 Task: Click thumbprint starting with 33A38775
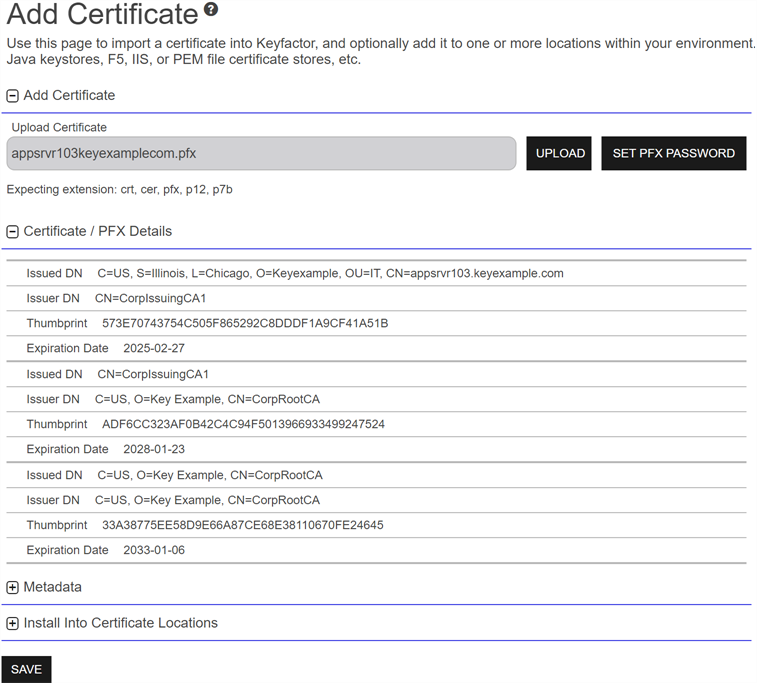(242, 525)
